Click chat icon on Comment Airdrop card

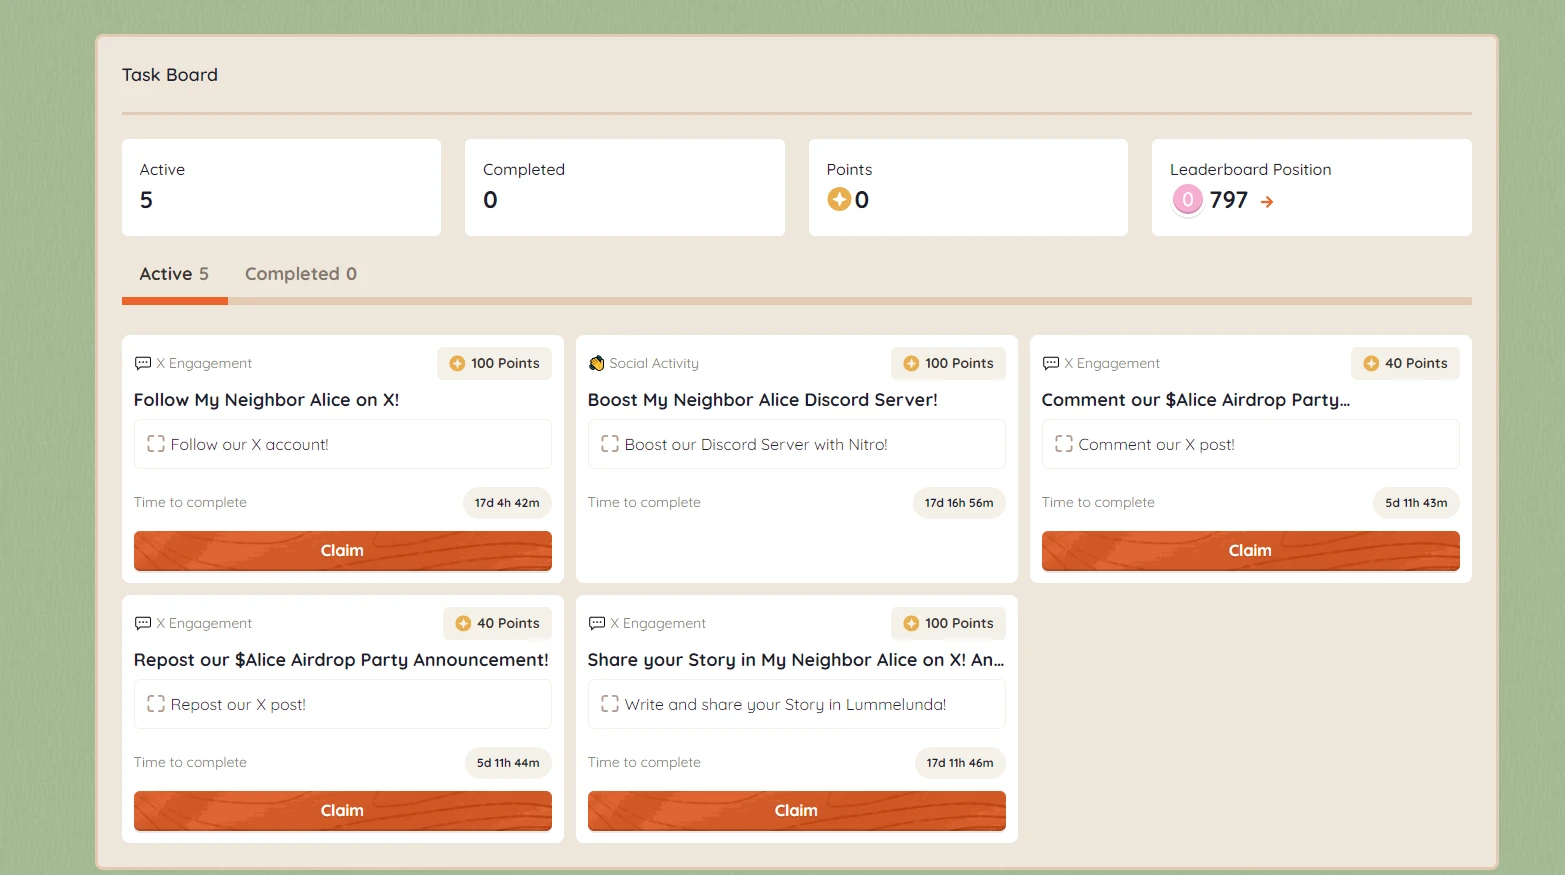point(1051,363)
